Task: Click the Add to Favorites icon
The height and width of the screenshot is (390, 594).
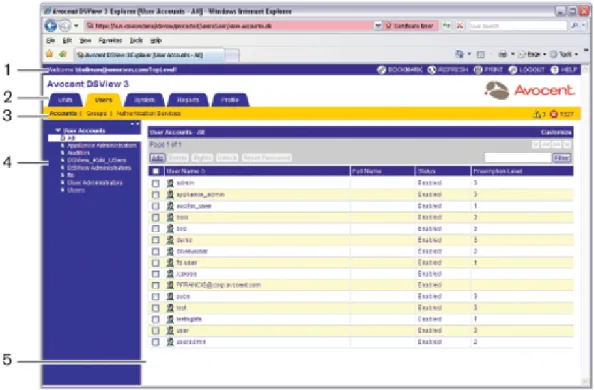Action: click(x=63, y=54)
